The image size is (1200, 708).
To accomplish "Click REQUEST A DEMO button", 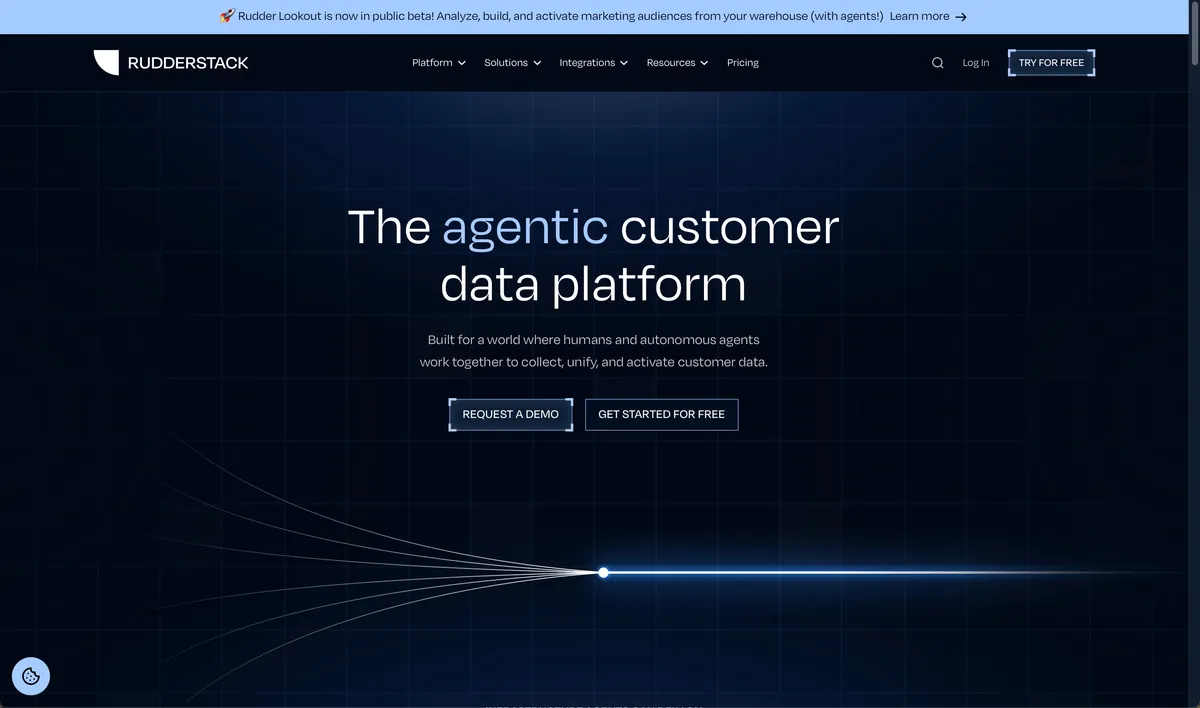I will click(x=511, y=414).
